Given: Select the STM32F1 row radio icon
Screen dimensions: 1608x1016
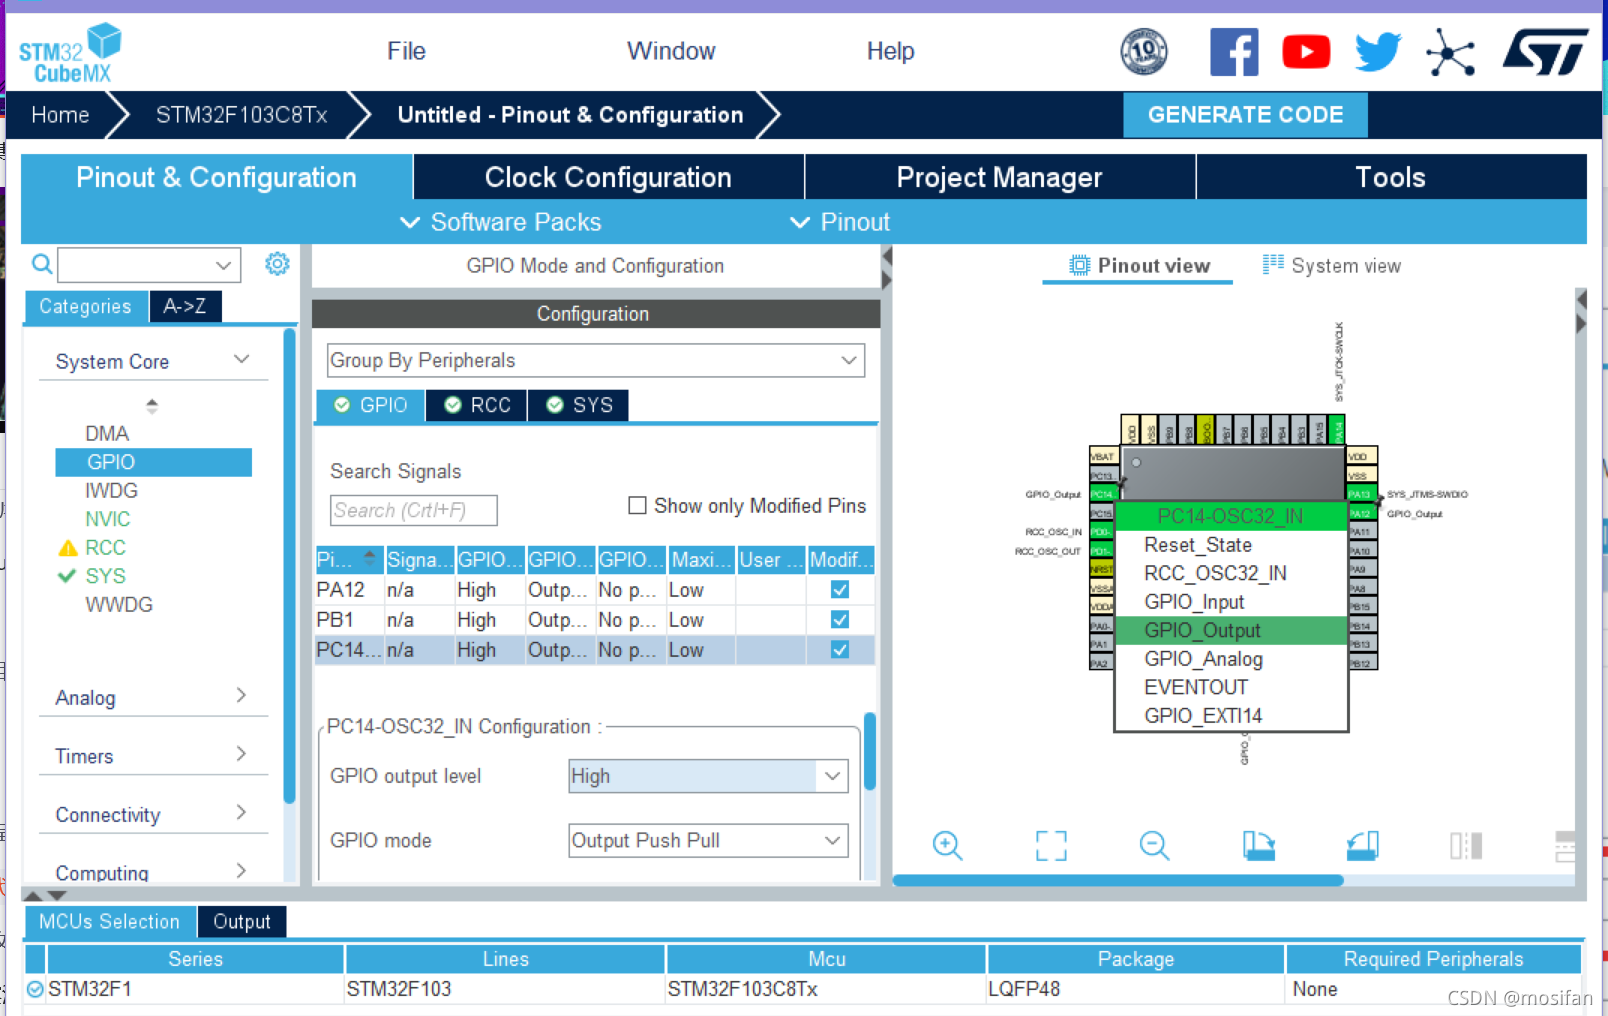Looking at the screenshot, I should coord(35,989).
